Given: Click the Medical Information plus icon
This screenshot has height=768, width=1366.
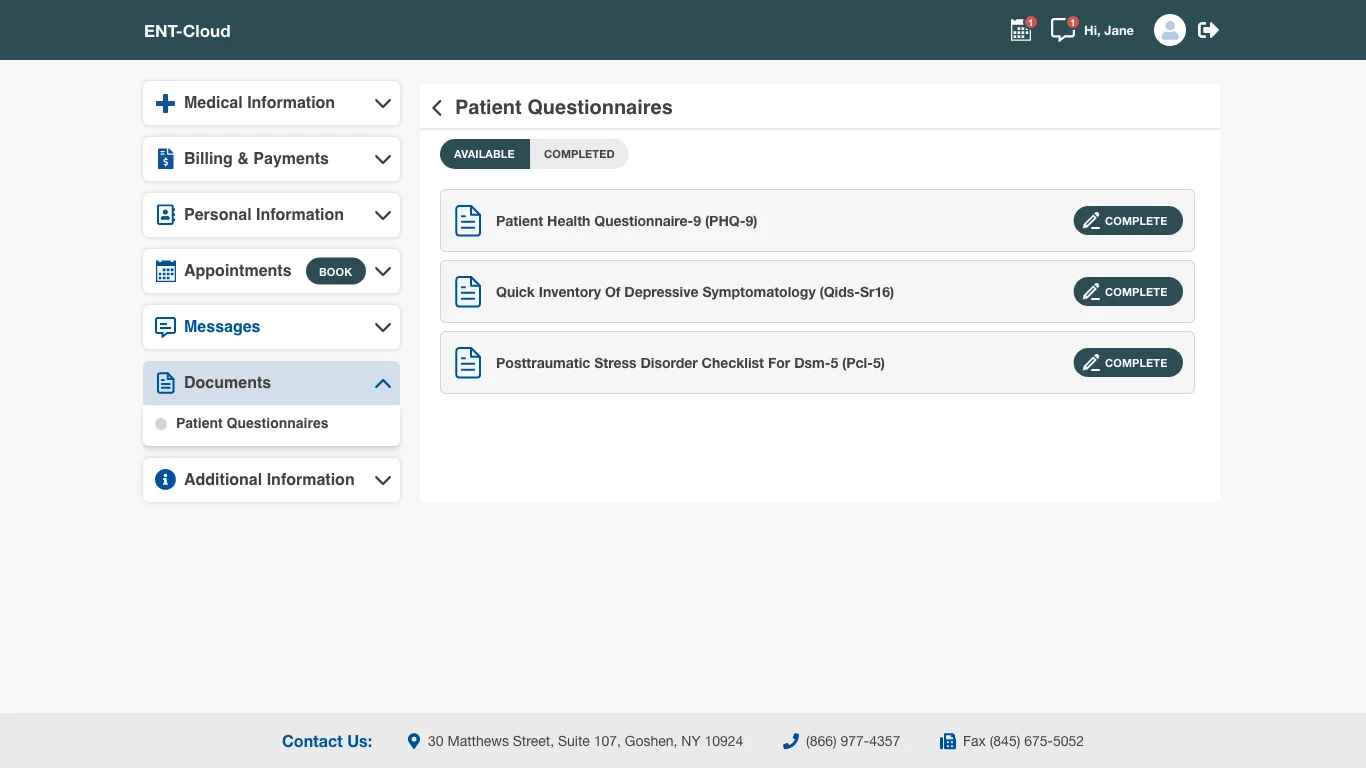Looking at the screenshot, I should click(x=163, y=102).
